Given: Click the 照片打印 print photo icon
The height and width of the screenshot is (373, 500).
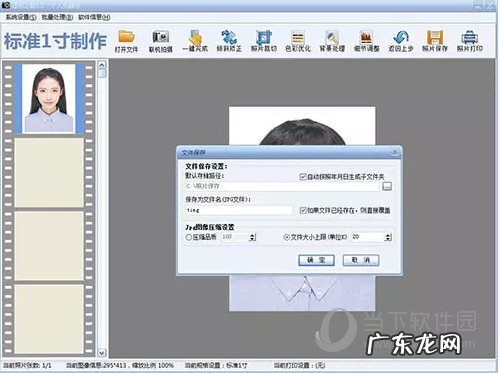Looking at the screenshot, I should click(470, 41).
